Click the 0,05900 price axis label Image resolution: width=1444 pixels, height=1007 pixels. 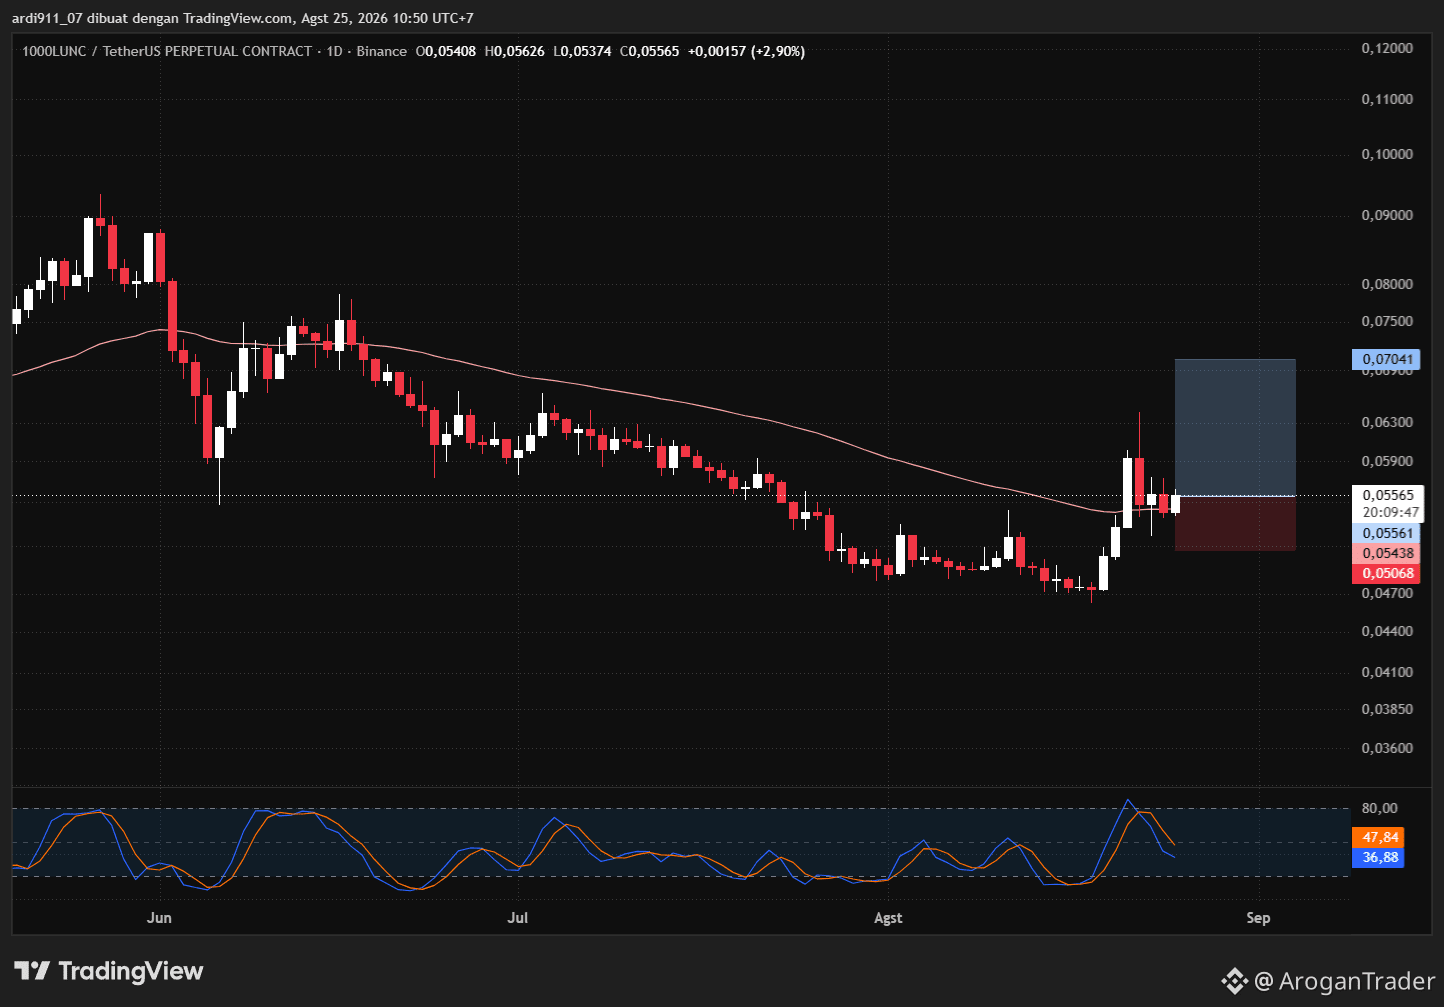[1387, 461]
